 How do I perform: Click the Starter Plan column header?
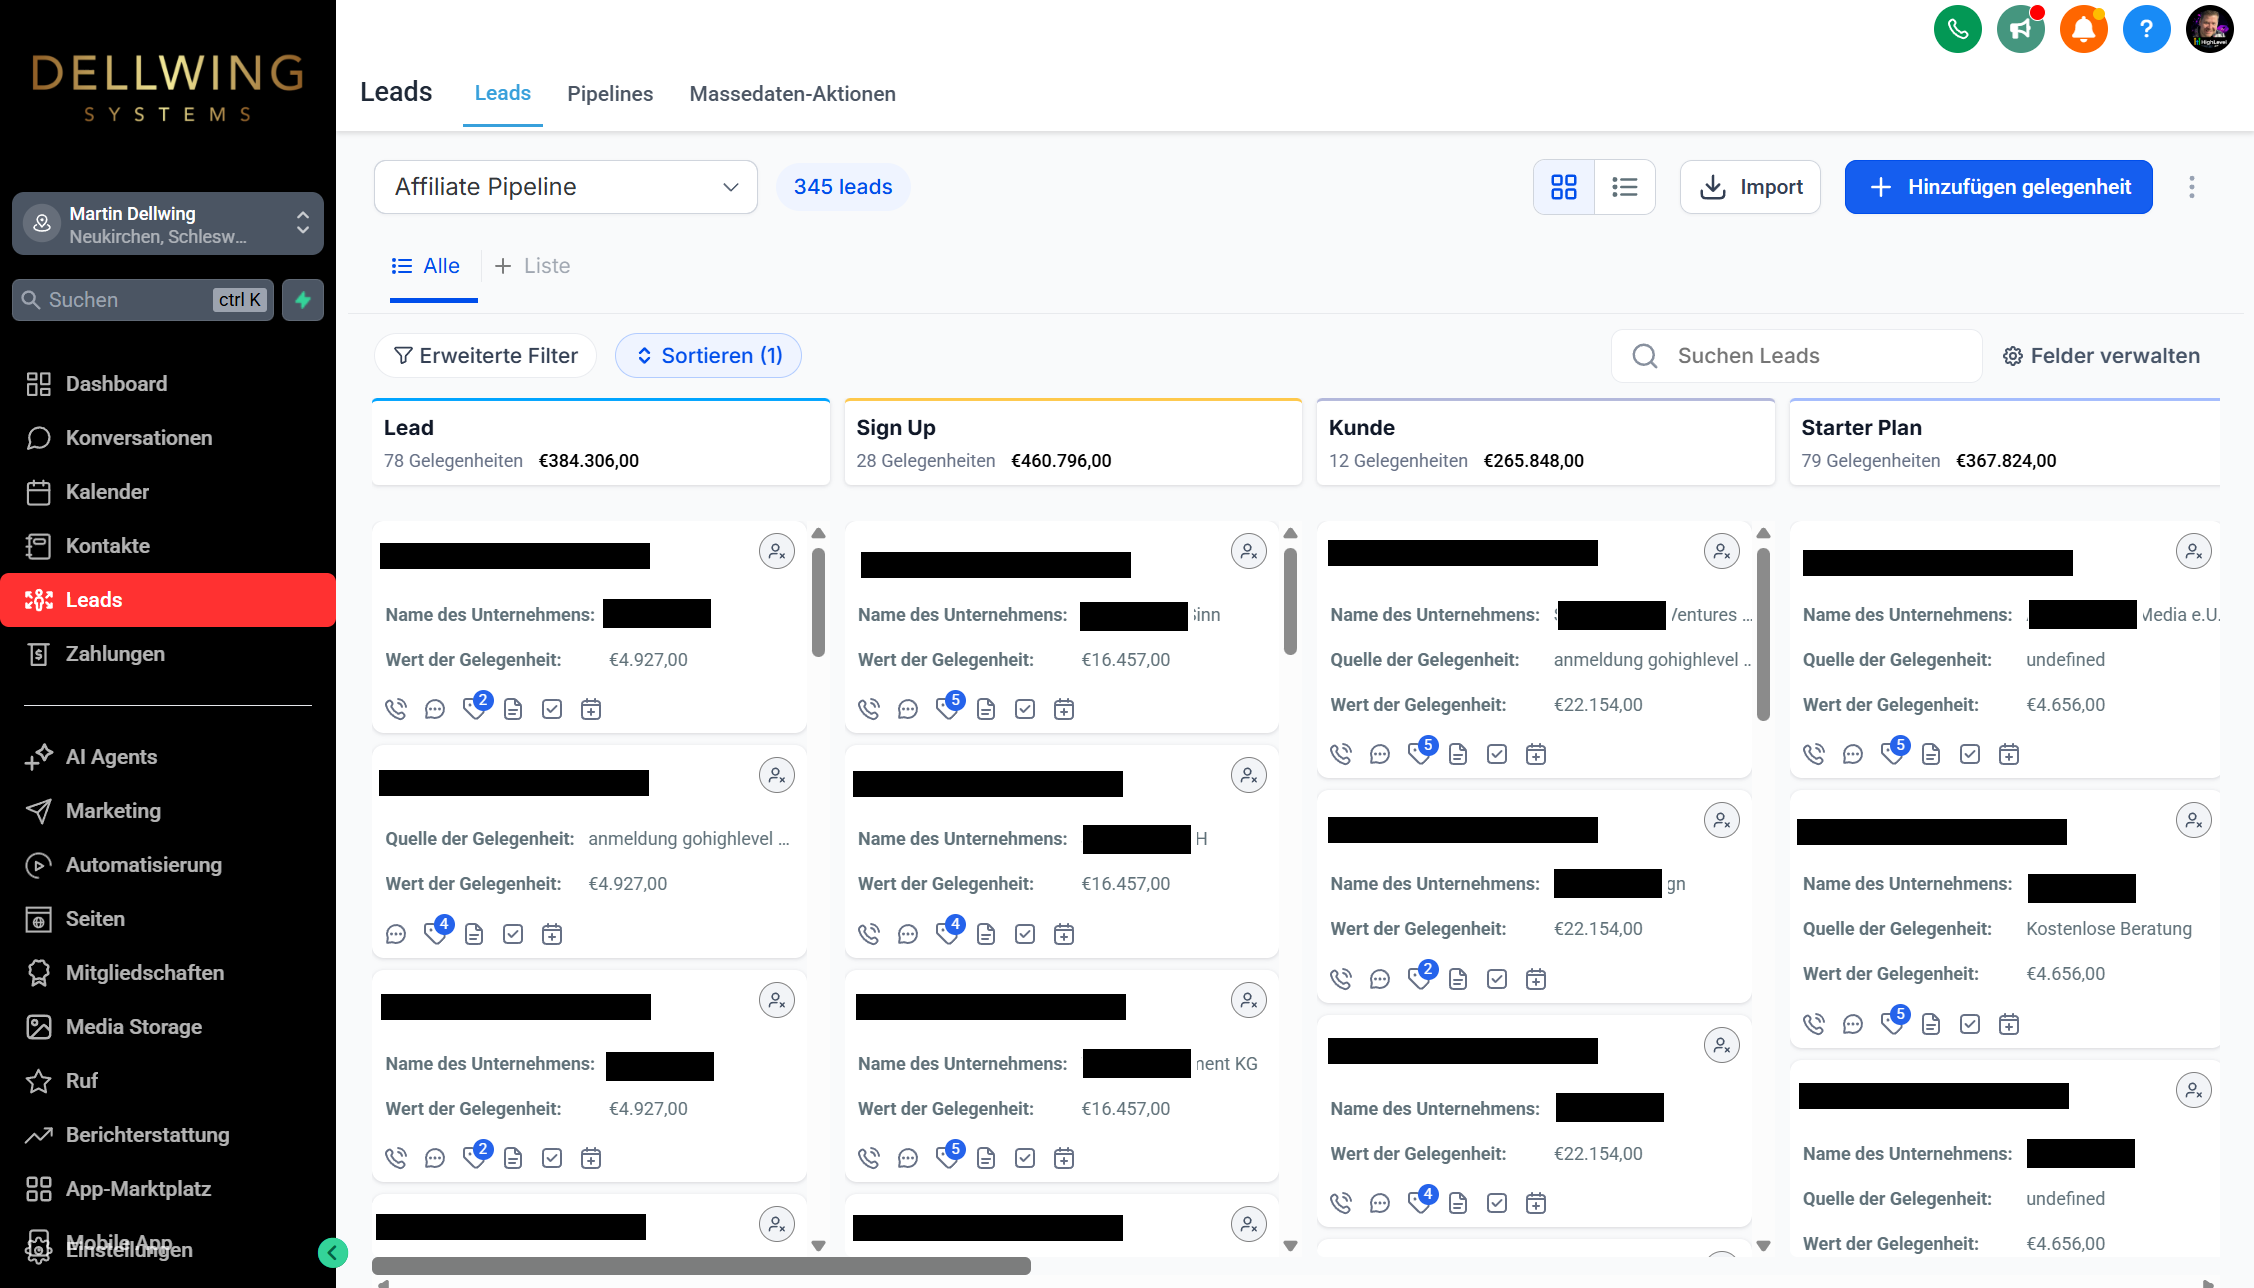(2004, 443)
